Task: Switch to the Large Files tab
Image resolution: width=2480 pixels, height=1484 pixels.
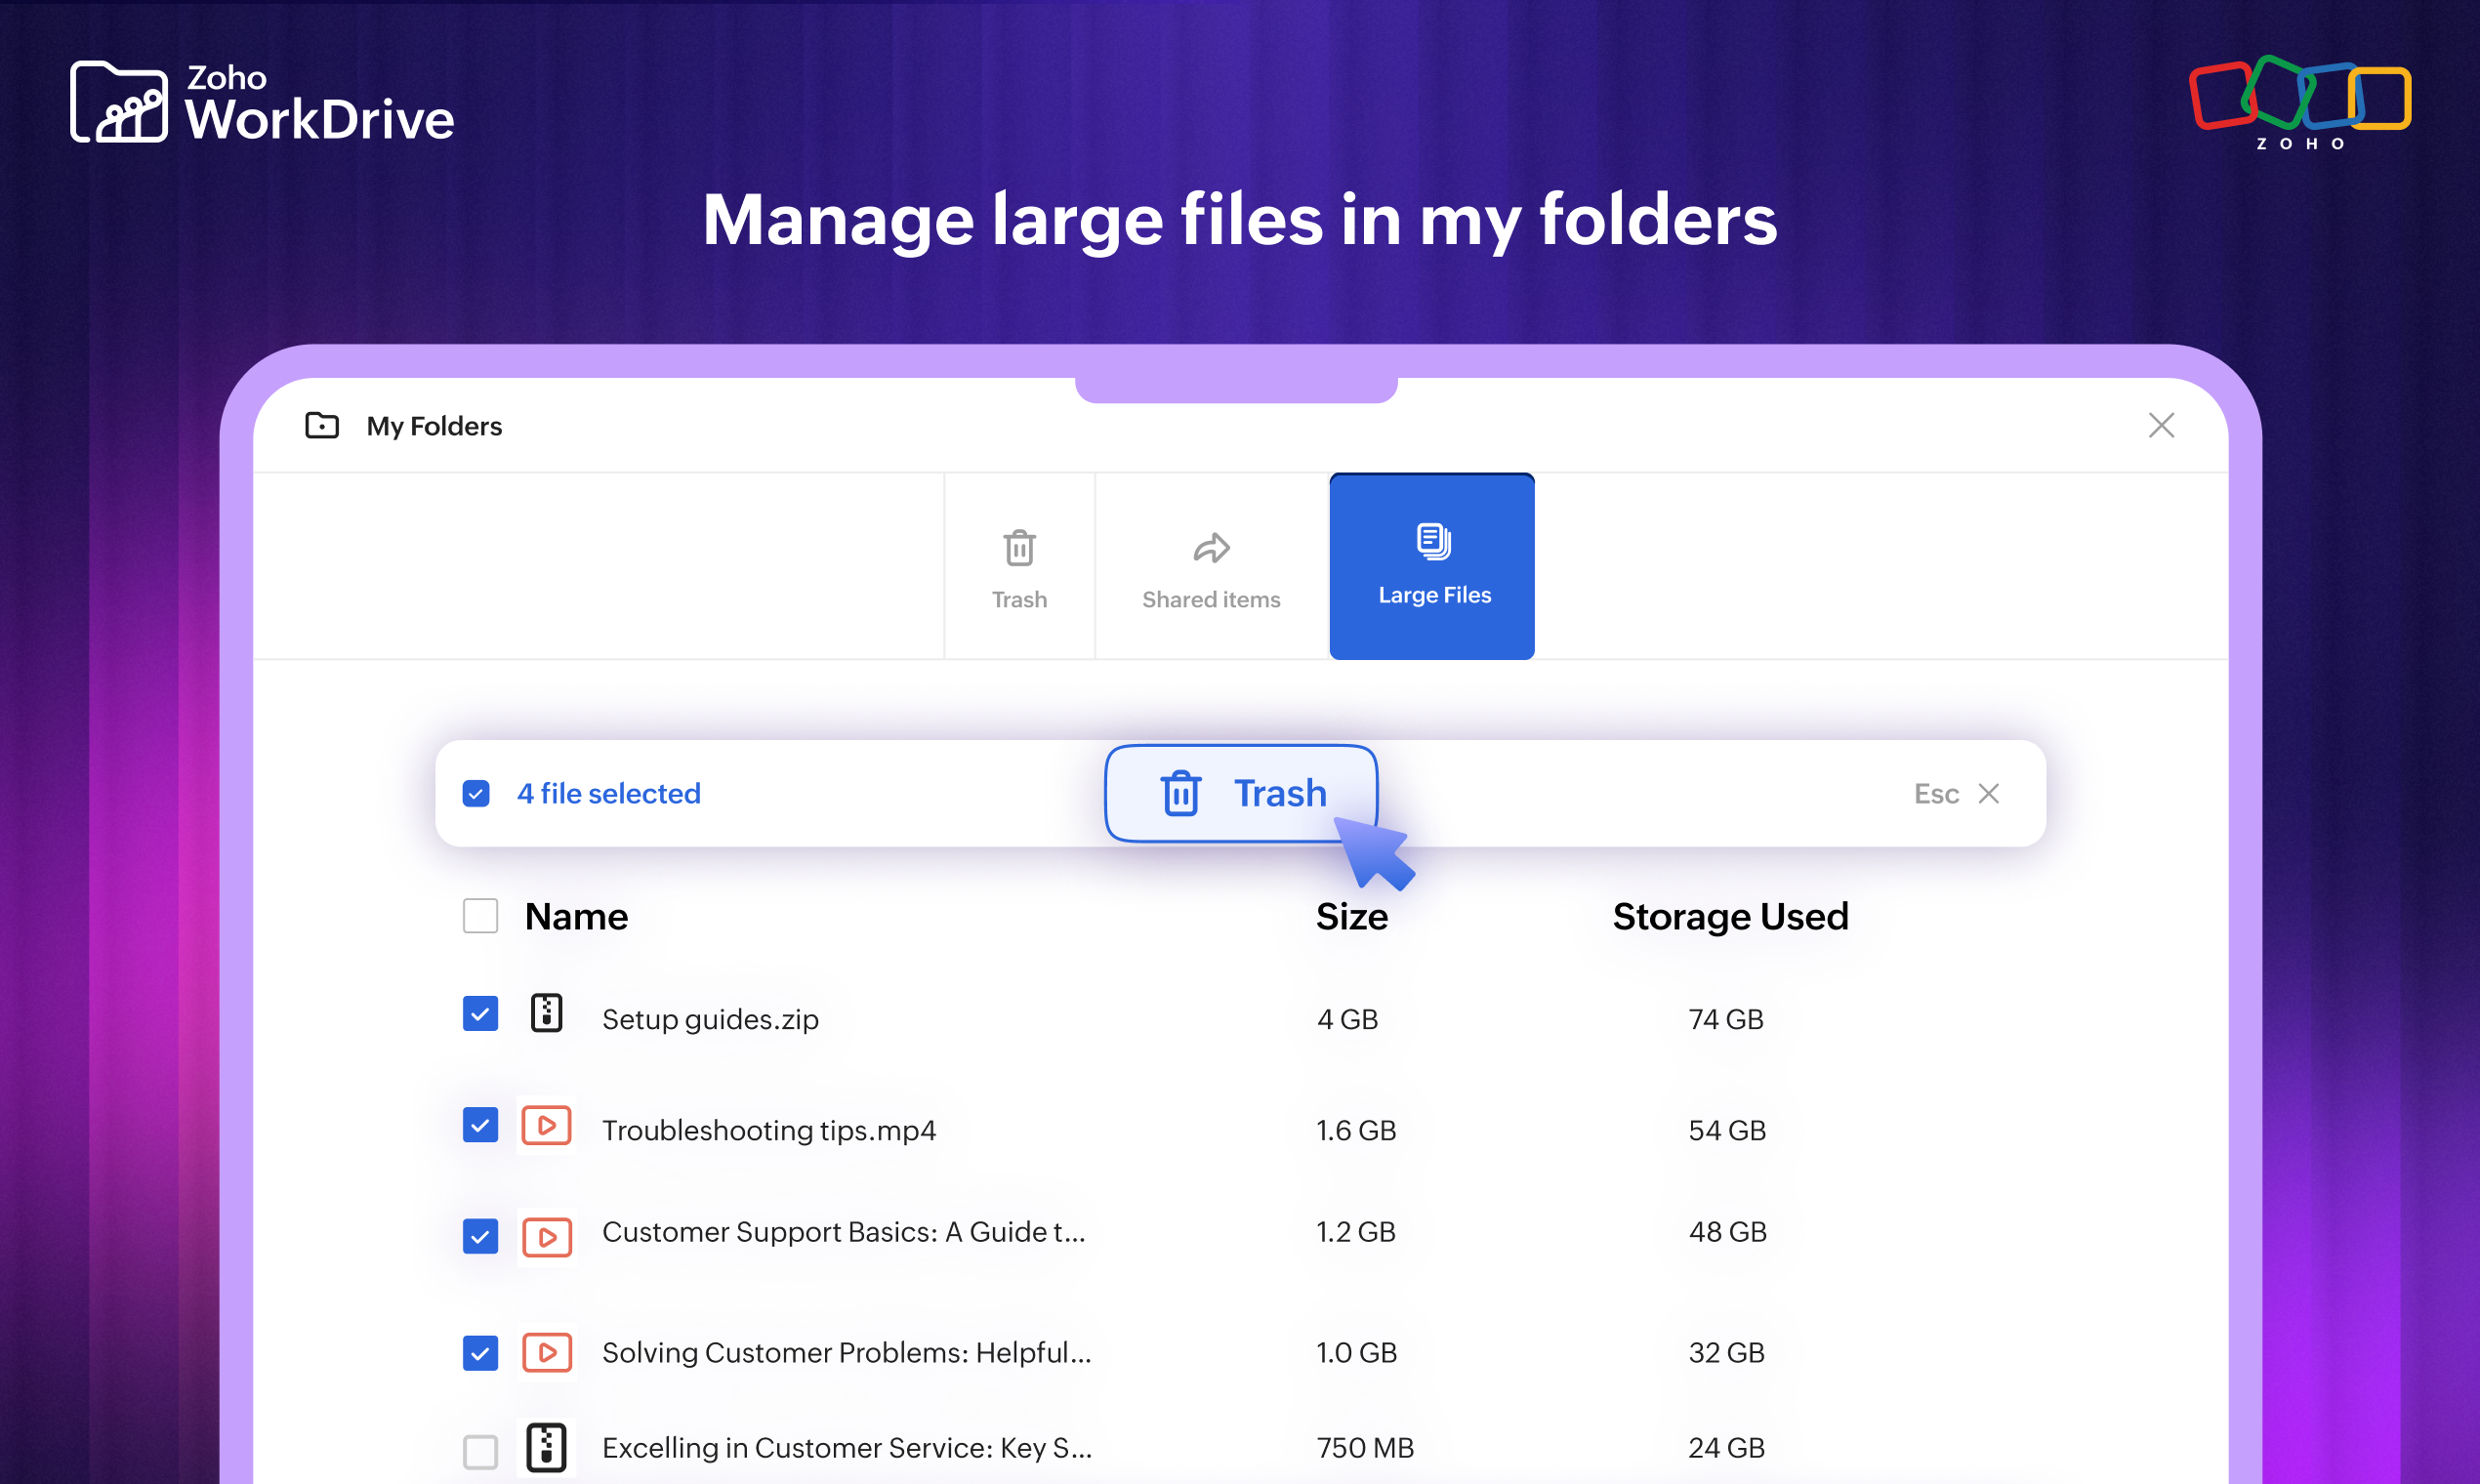Action: click(1431, 566)
